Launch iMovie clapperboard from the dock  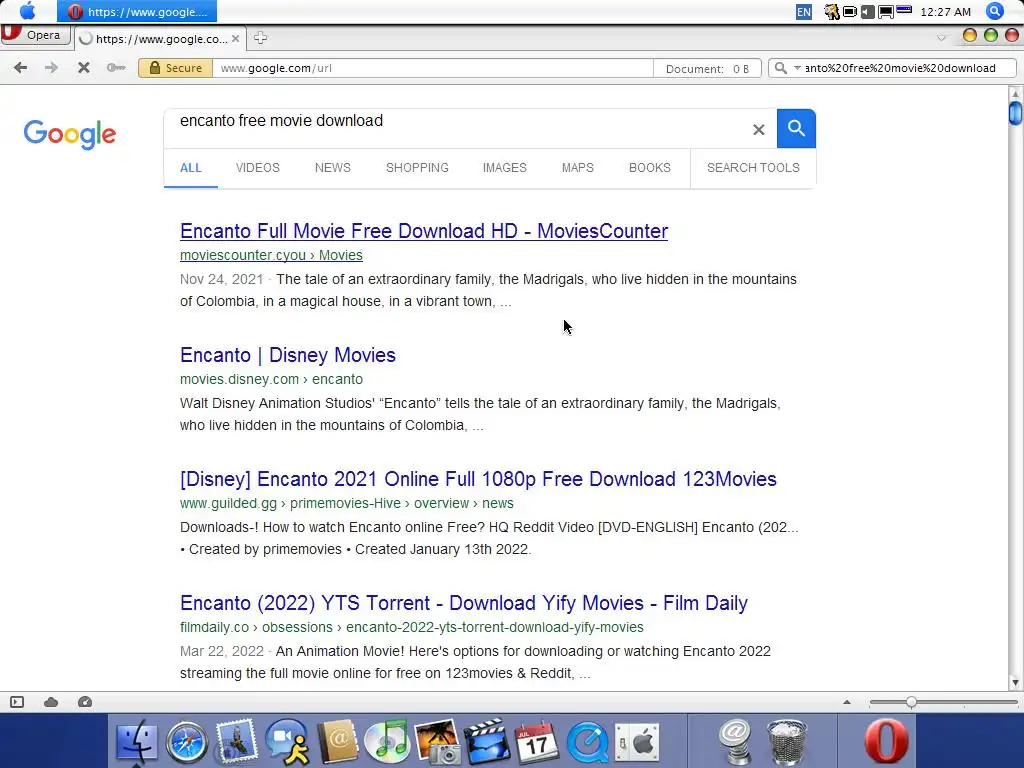[487, 741]
